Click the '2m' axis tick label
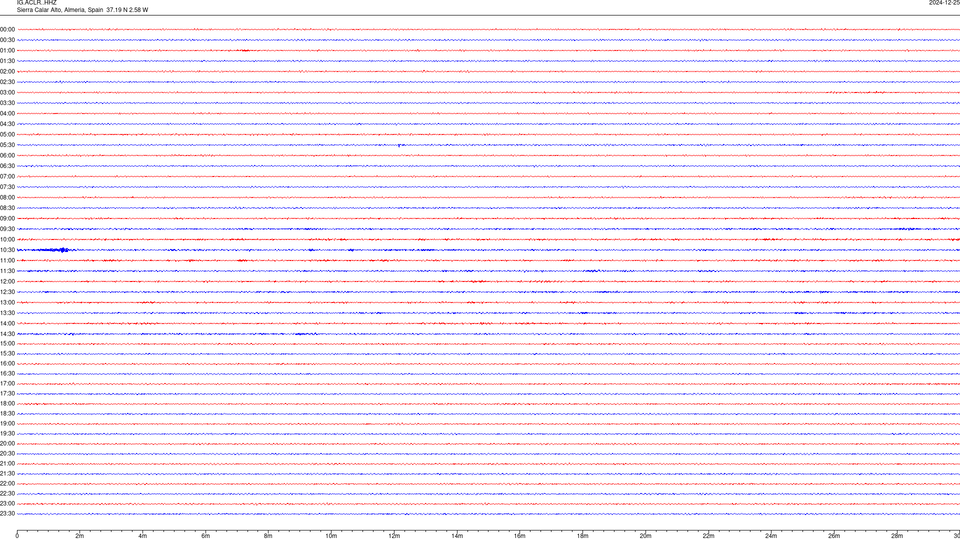The height and width of the screenshot is (540, 960). pyautogui.click(x=80, y=536)
